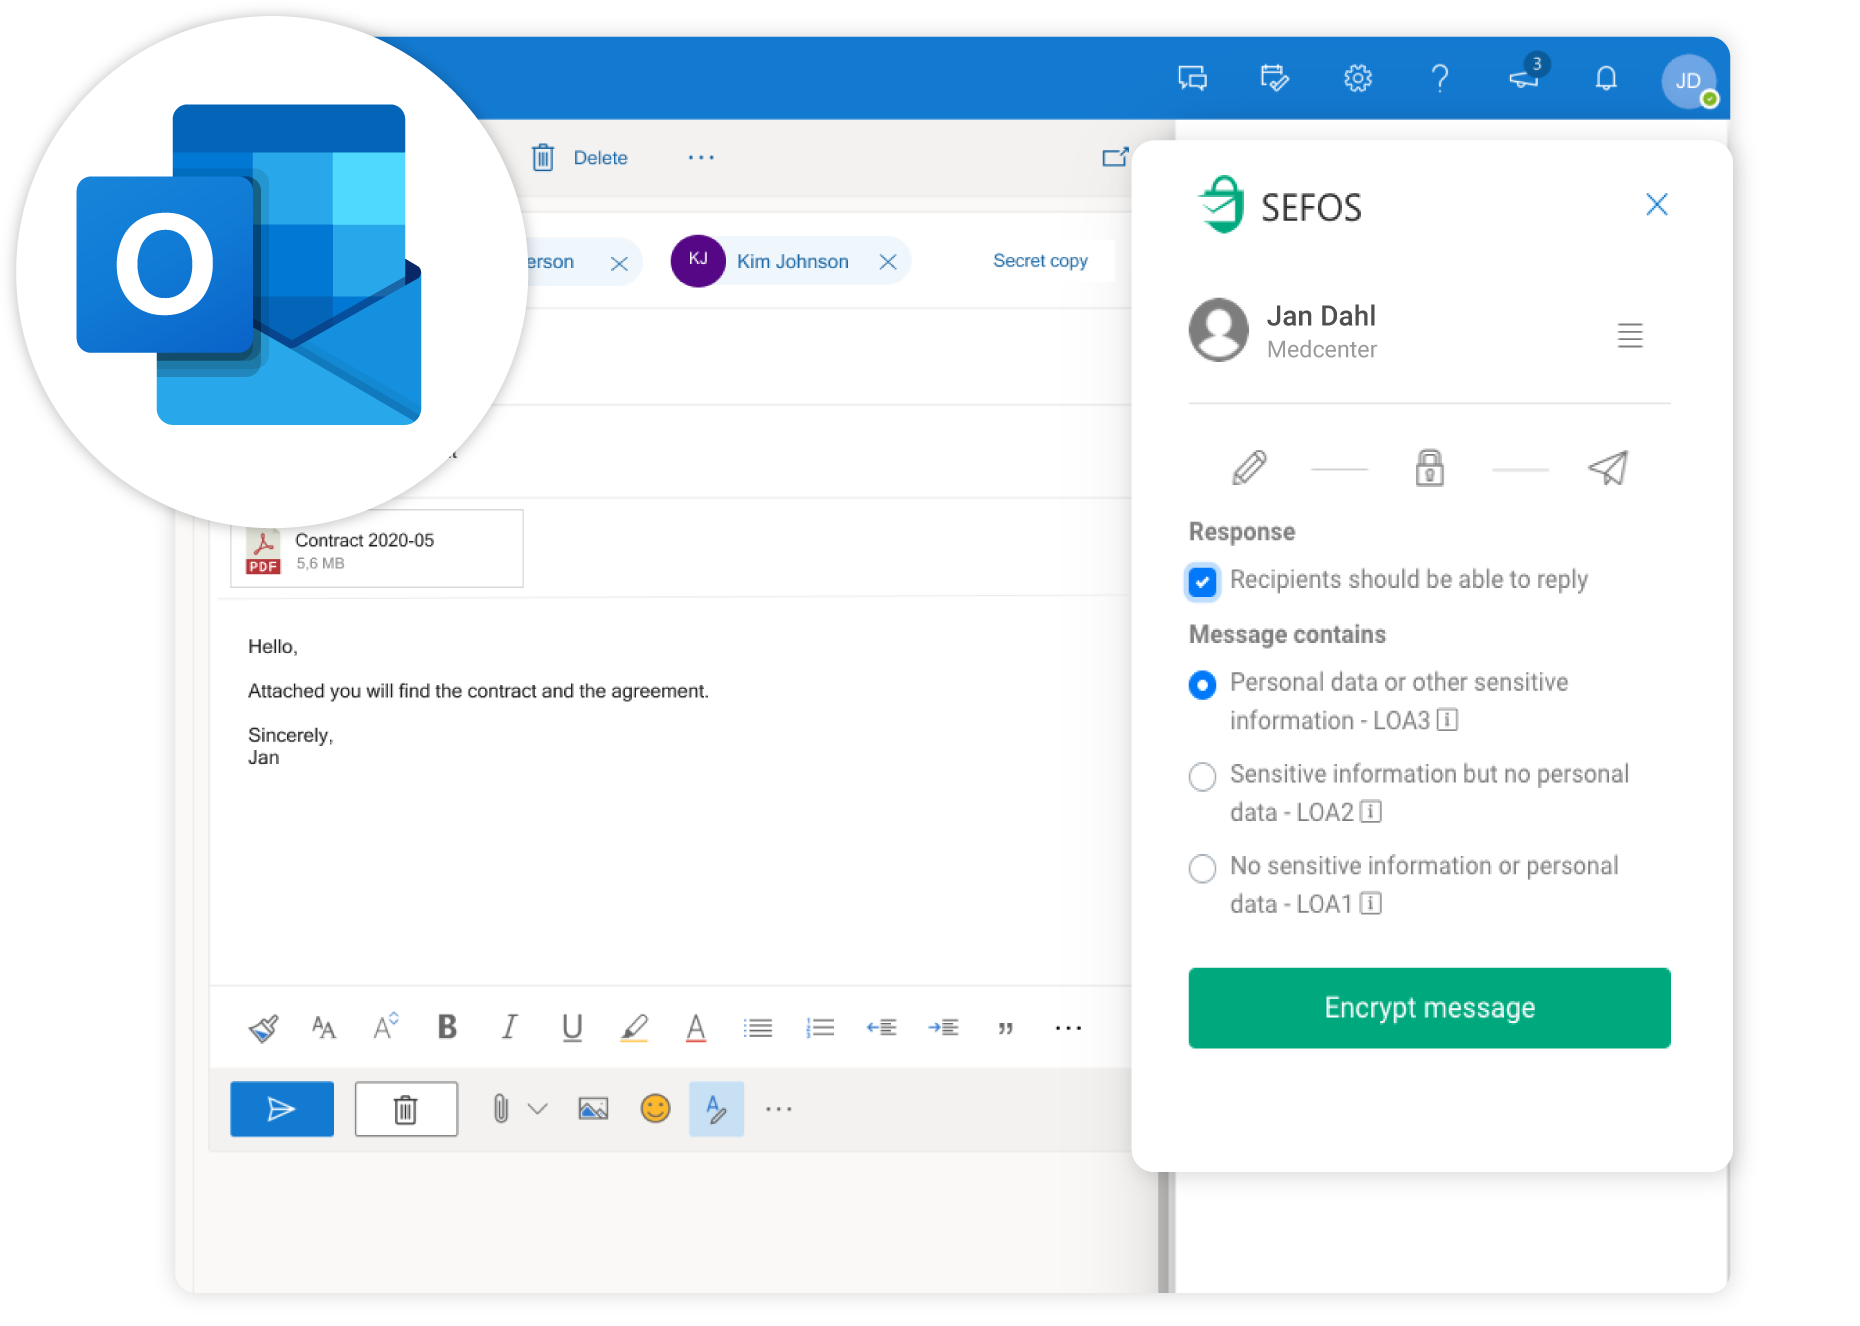Go to the paper plane send step
The width and height of the screenshot is (1860, 1326).
coord(1609,468)
